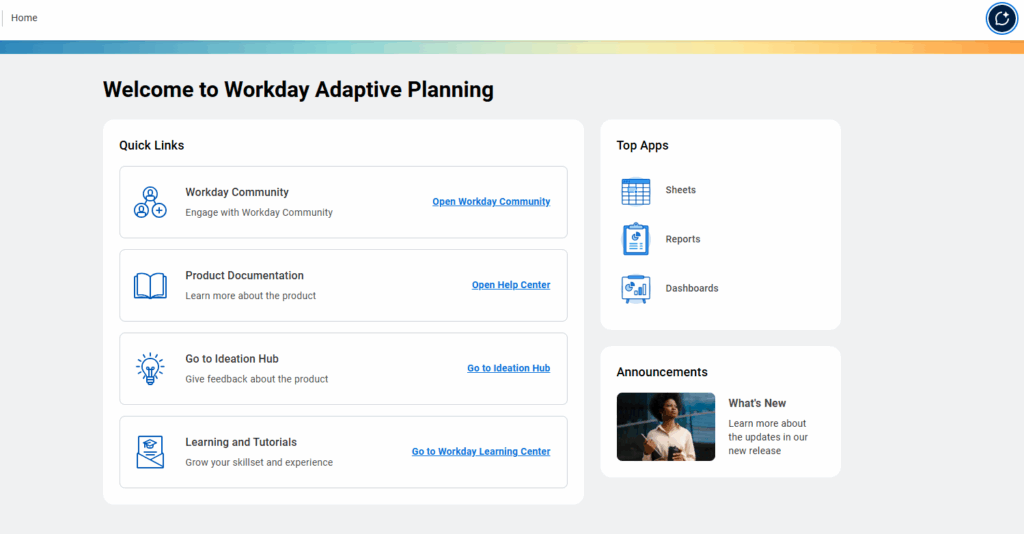The height and width of the screenshot is (534, 1024).
Task: Click the Sheets text label in Top Apps
Action: coord(681,190)
